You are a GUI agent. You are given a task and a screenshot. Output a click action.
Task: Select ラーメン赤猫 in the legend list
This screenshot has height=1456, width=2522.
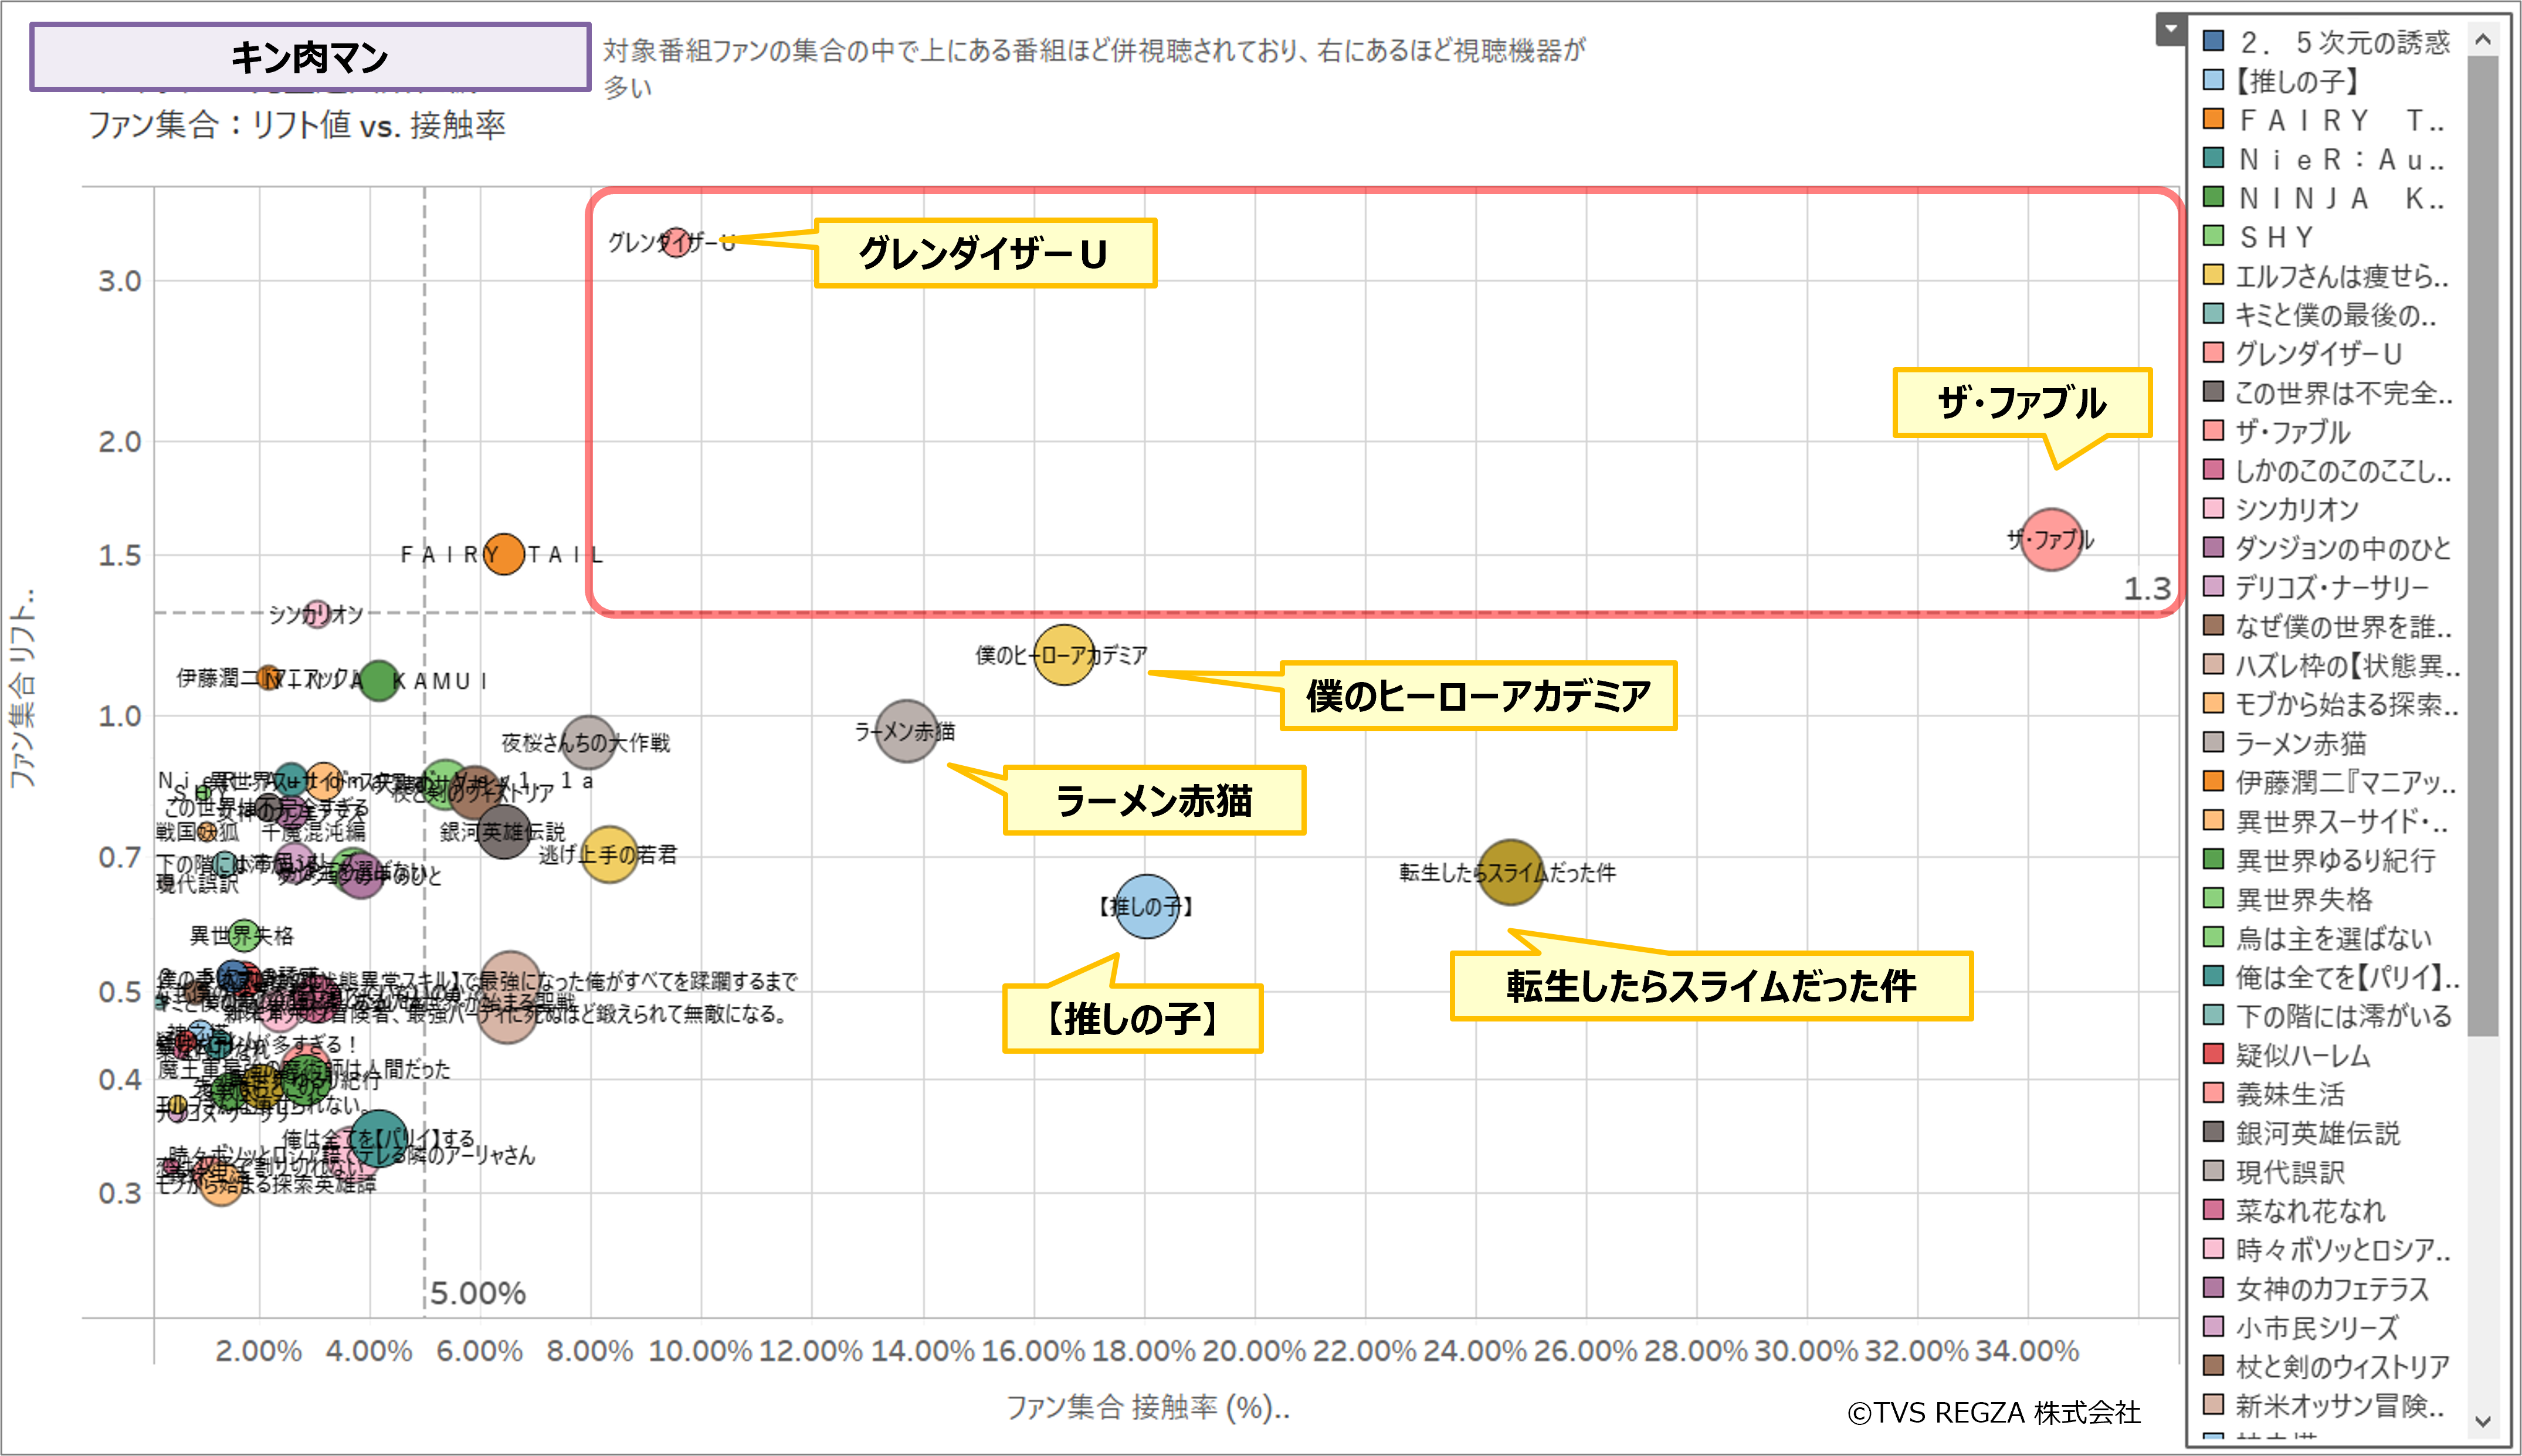coord(2300,743)
